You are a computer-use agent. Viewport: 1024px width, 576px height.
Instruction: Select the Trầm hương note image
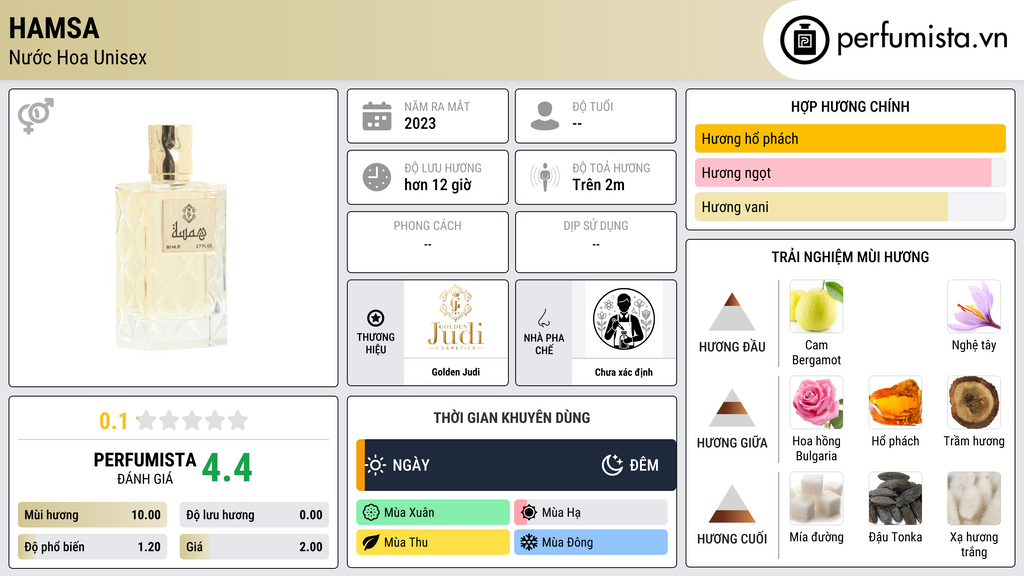tap(974, 402)
